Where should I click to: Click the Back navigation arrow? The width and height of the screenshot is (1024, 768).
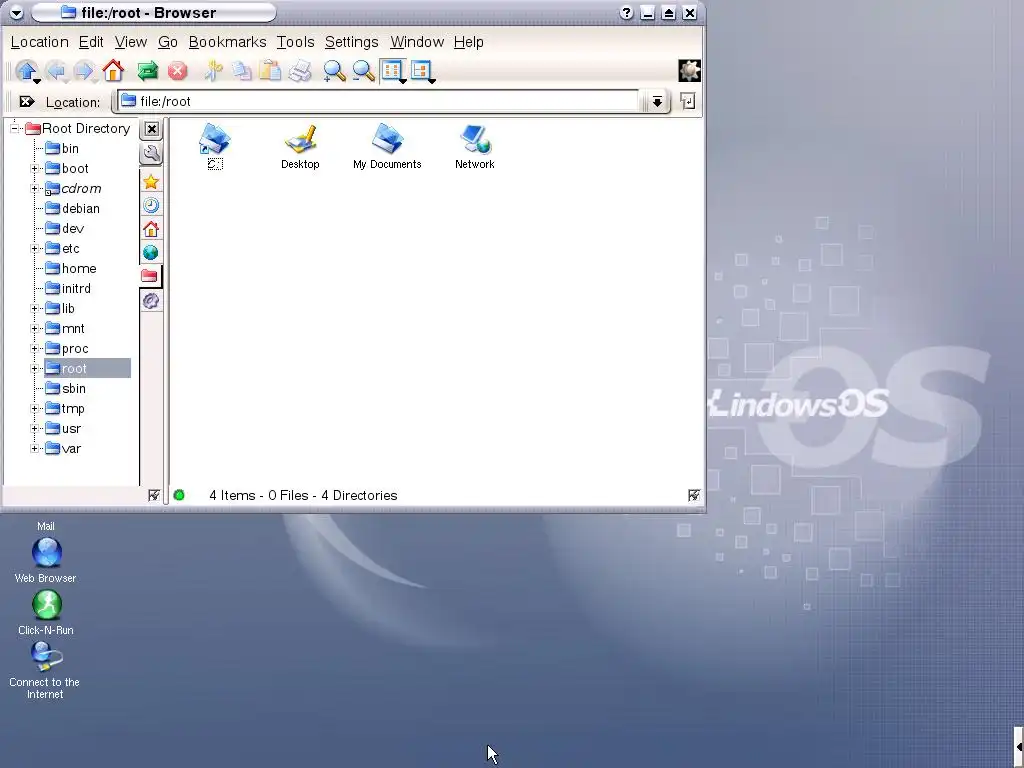[56, 71]
